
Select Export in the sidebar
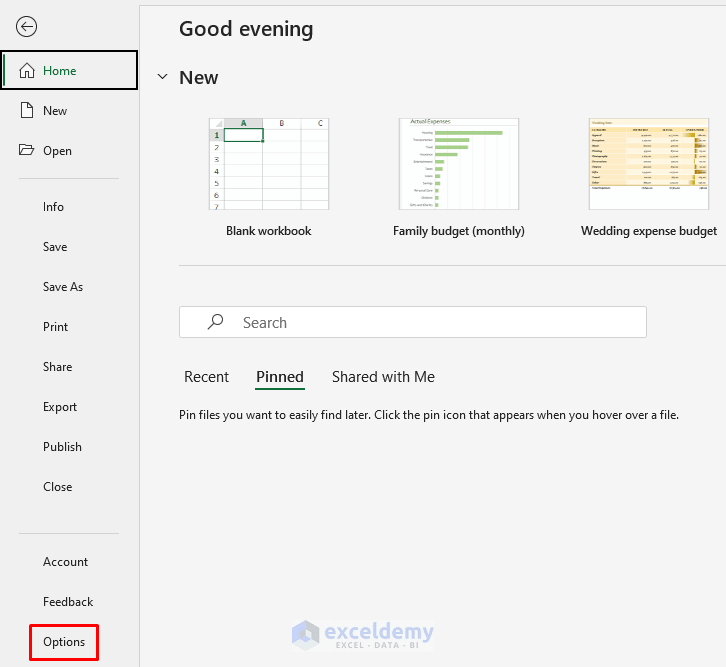60,407
